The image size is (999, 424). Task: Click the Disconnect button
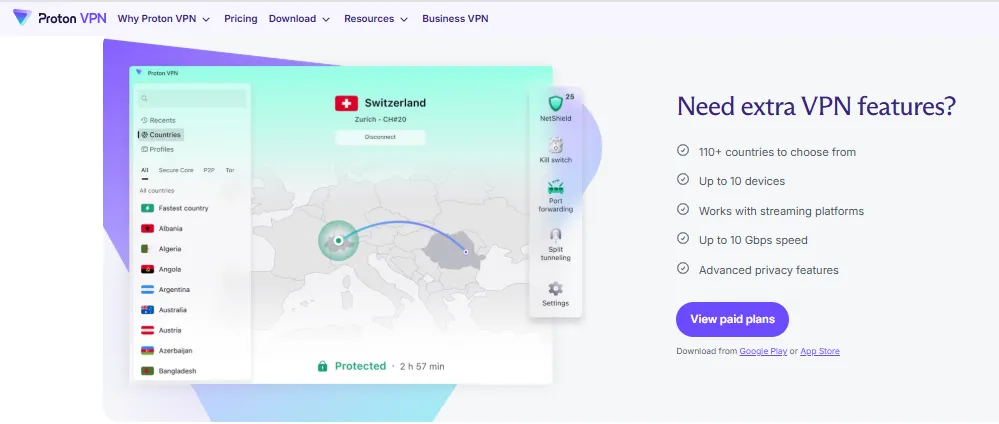pyautogui.click(x=380, y=137)
